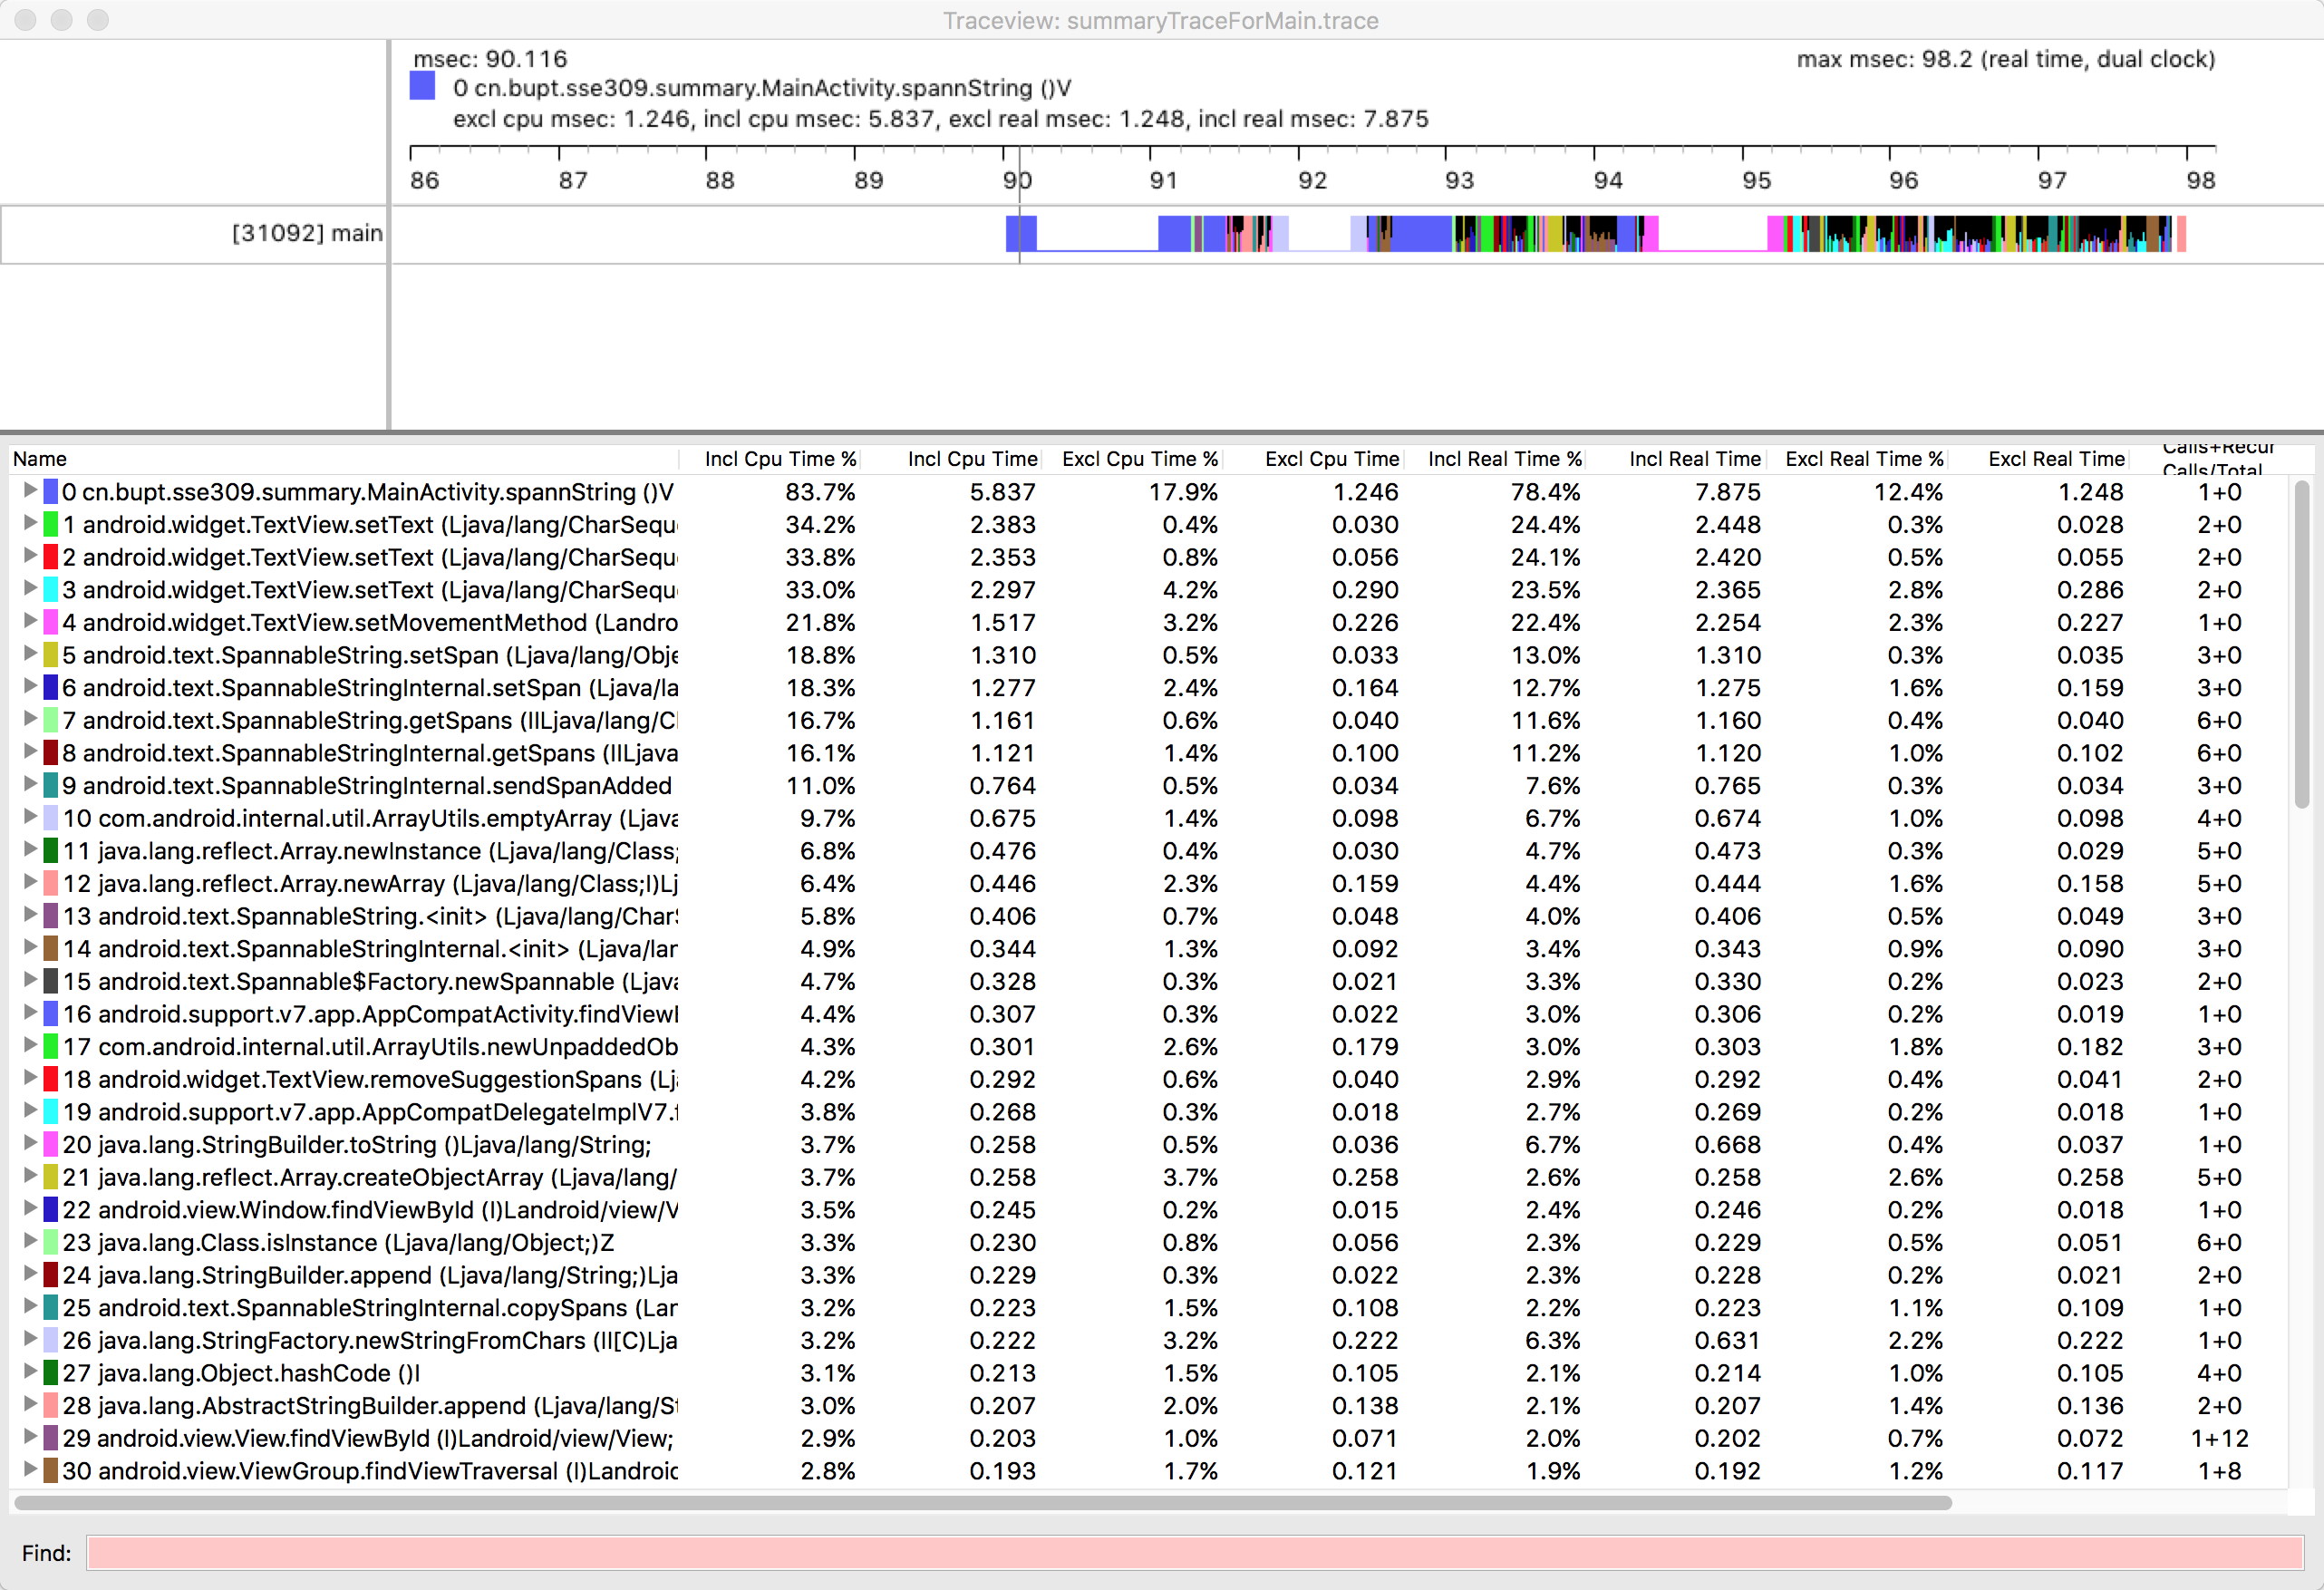2324x1590 pixels.
Task: Click the green color swatch of row 1
Action: coord(50,524)
